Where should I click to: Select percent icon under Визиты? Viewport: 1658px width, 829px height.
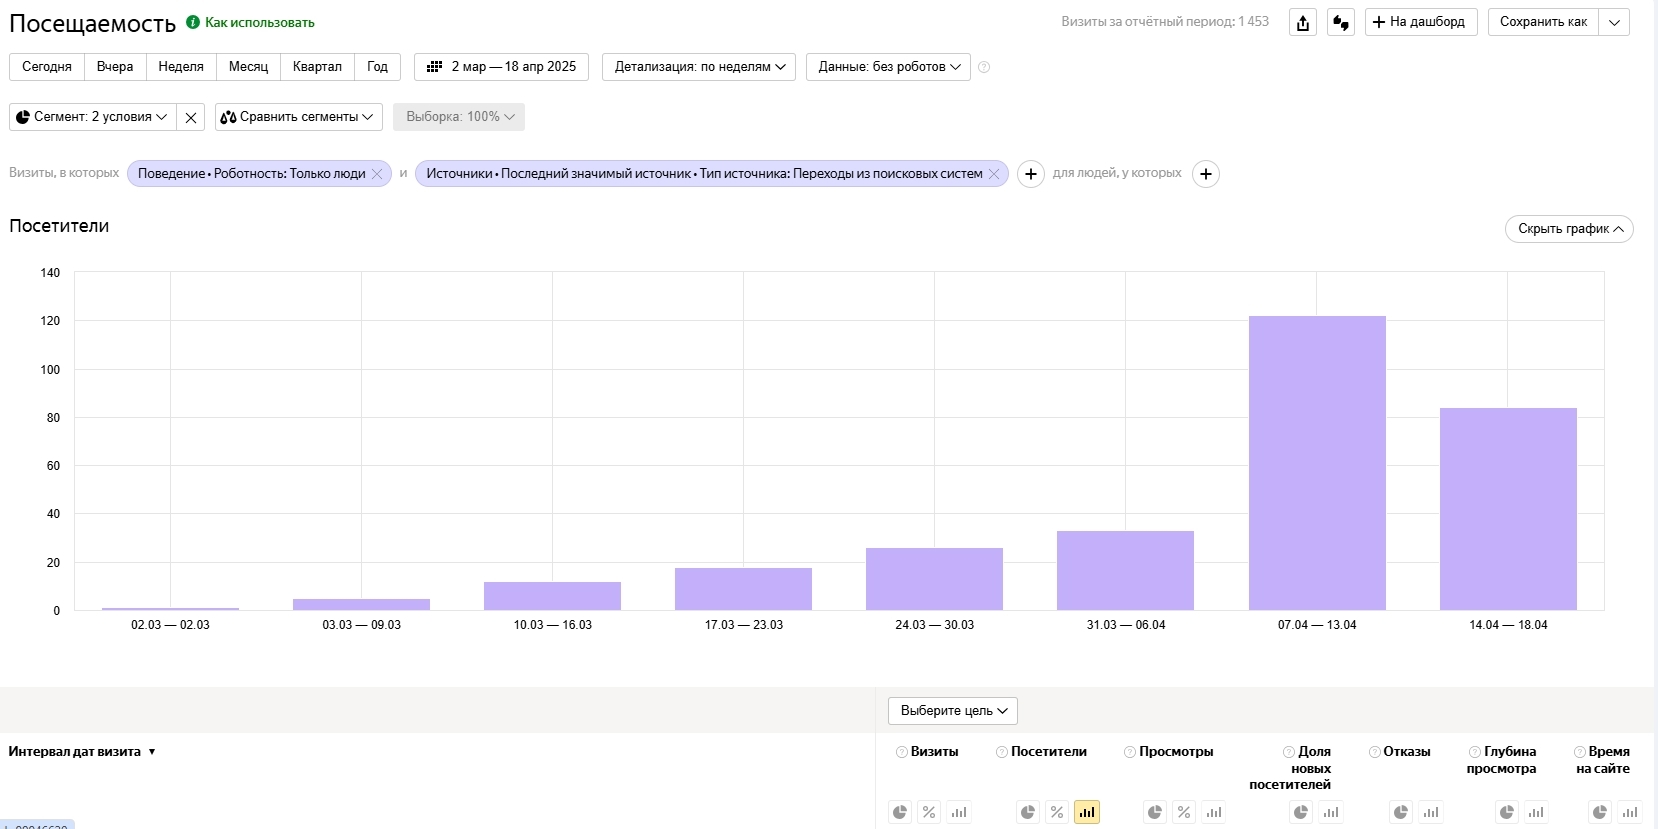929,812
